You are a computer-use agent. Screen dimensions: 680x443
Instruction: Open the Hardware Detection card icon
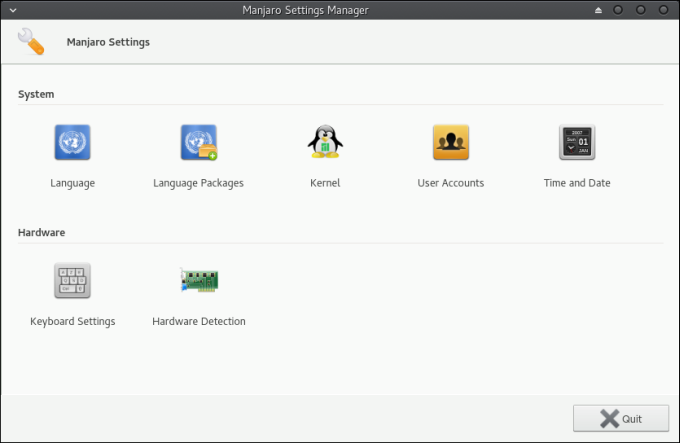click(x=199, y=280)
